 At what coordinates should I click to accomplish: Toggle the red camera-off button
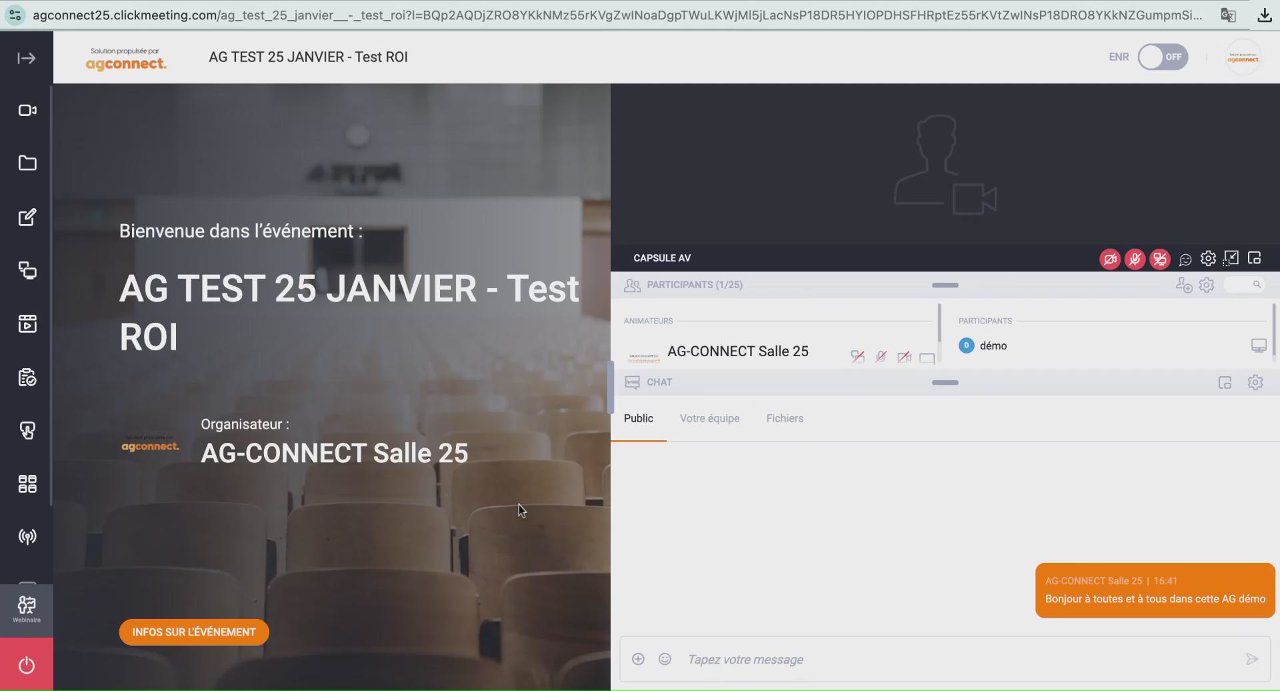1110,259
